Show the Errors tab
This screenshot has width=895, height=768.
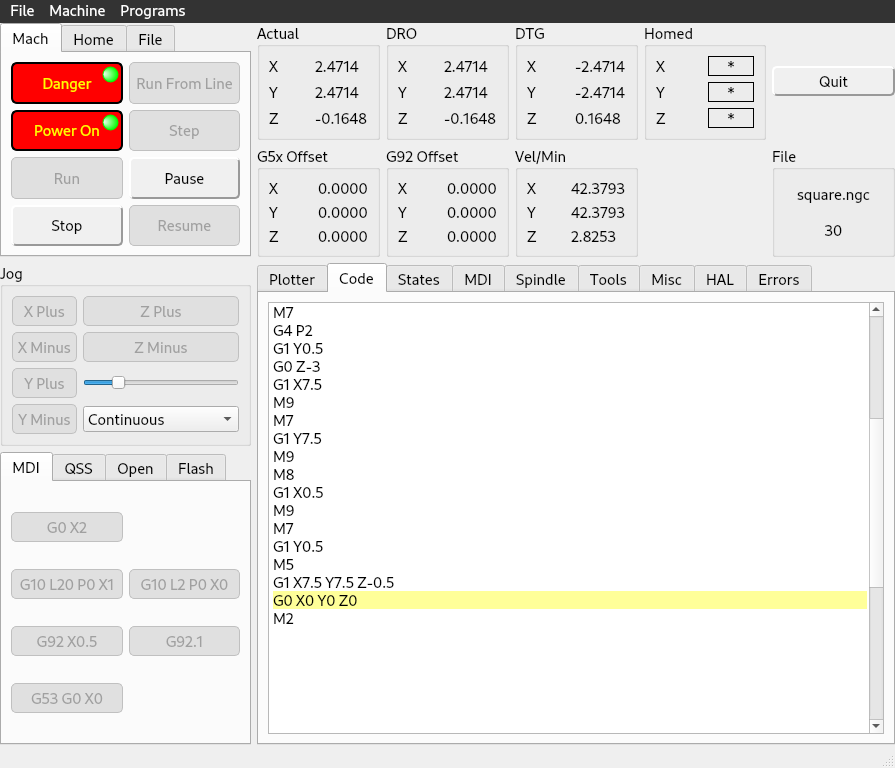778,280
